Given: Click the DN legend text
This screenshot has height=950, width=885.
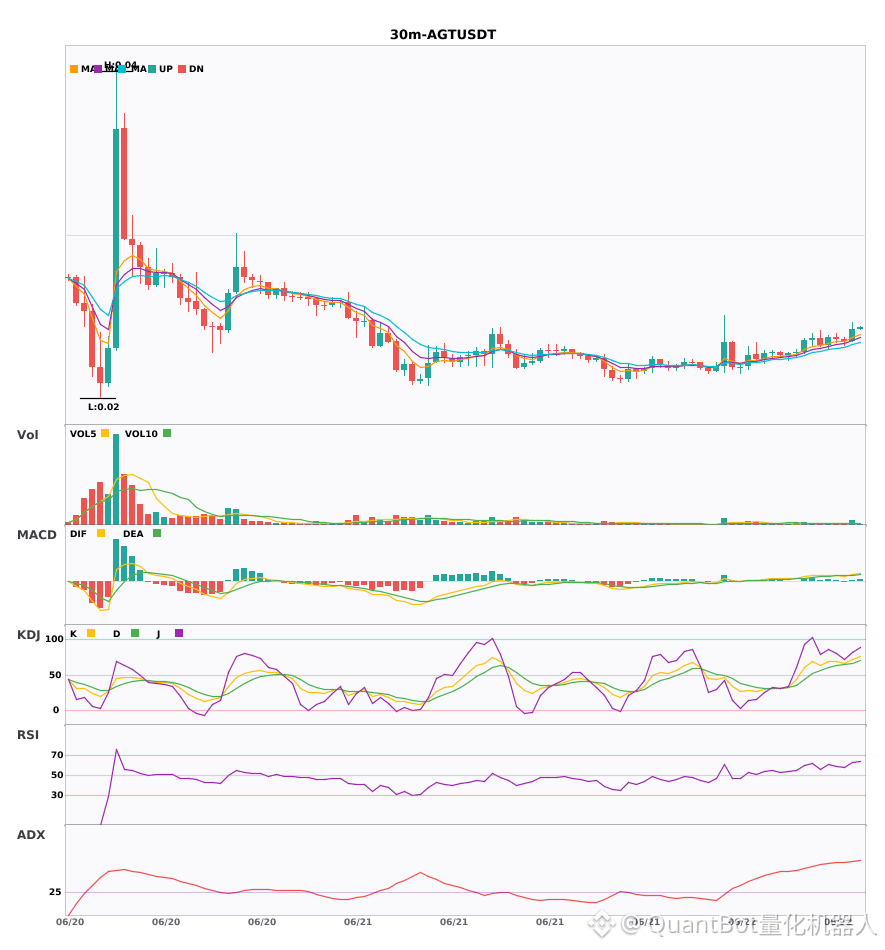Looking at the screenshot, I should point(196,69).
